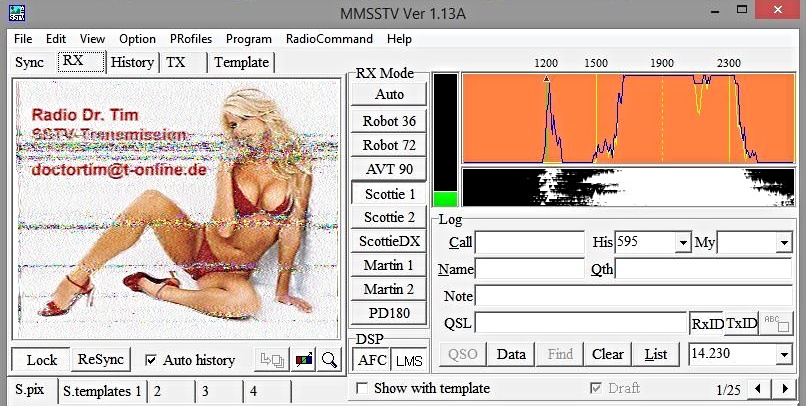Click the copy image icon beside Auto history
Image resolution: width=806 pixels, height=406 pixels.
tap(271, 360)
